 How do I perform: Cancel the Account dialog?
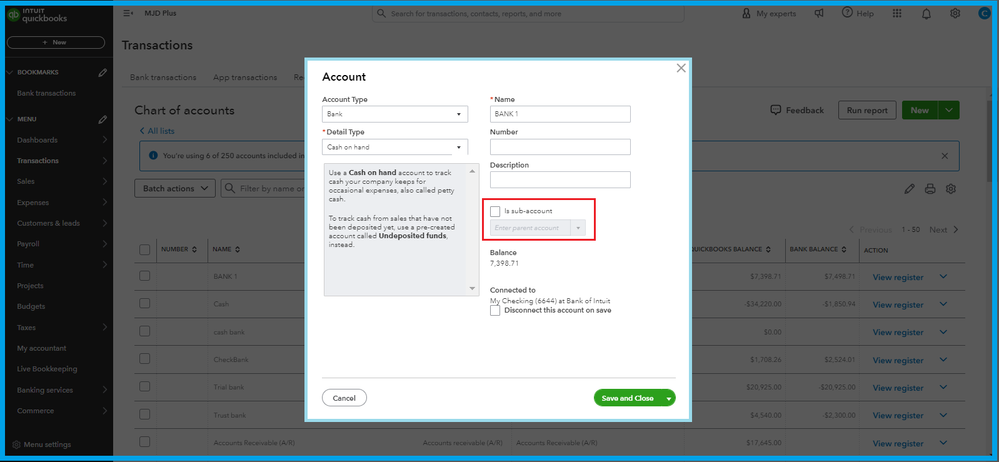(344, 398)
